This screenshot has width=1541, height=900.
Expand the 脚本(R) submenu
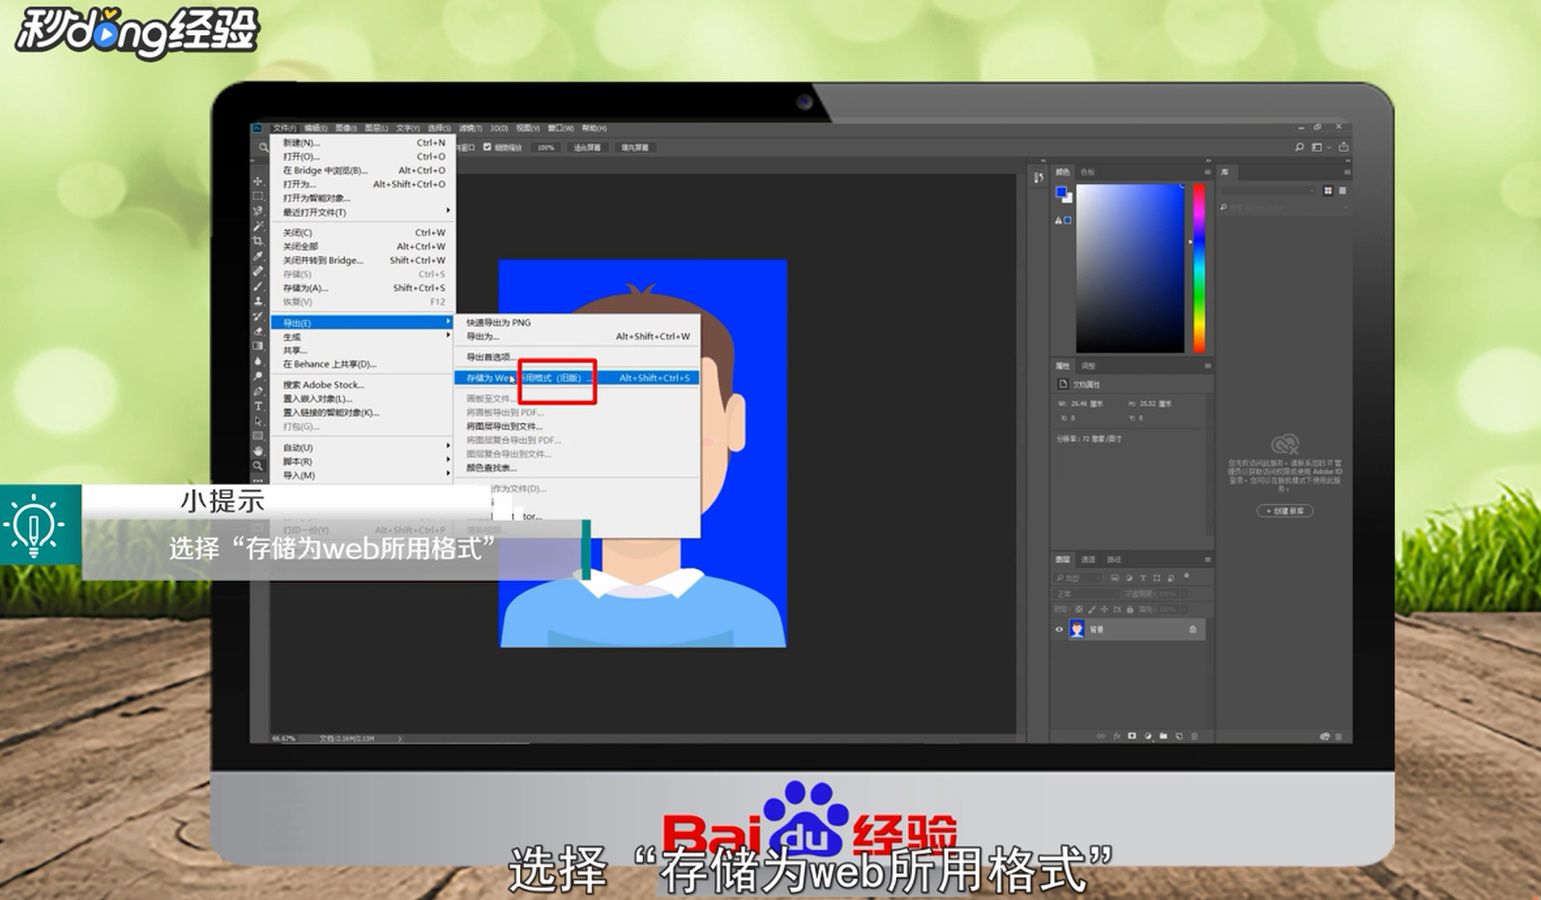click(448, 460)
